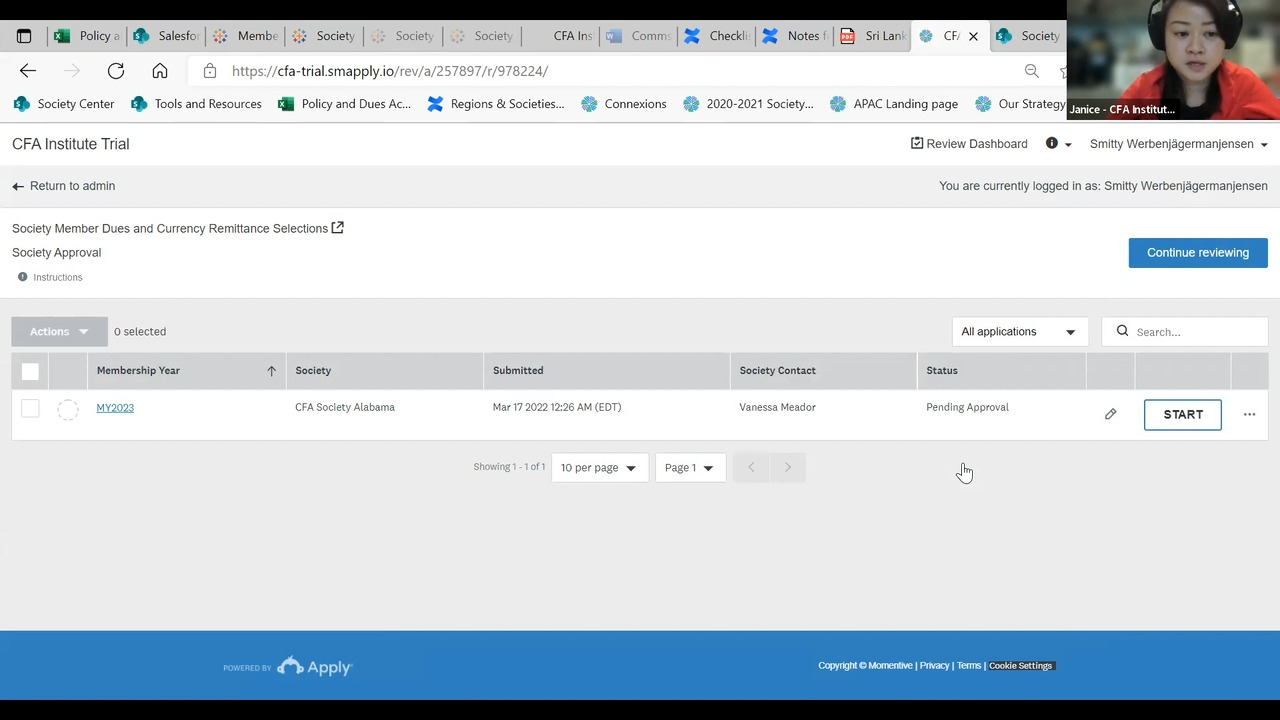Screen dimensions: 1280x720
Task: Click the lock icon in address bar
Action: click(209, 71)
